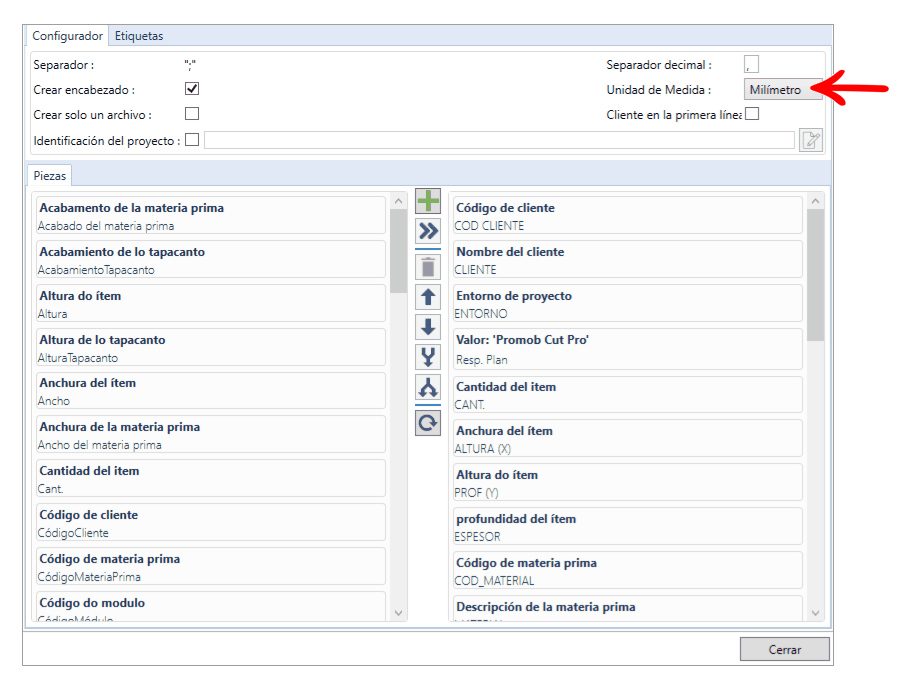Click the Separador decimal input field
The height and width of the screenshot is (695, 923).
[752, 64]
